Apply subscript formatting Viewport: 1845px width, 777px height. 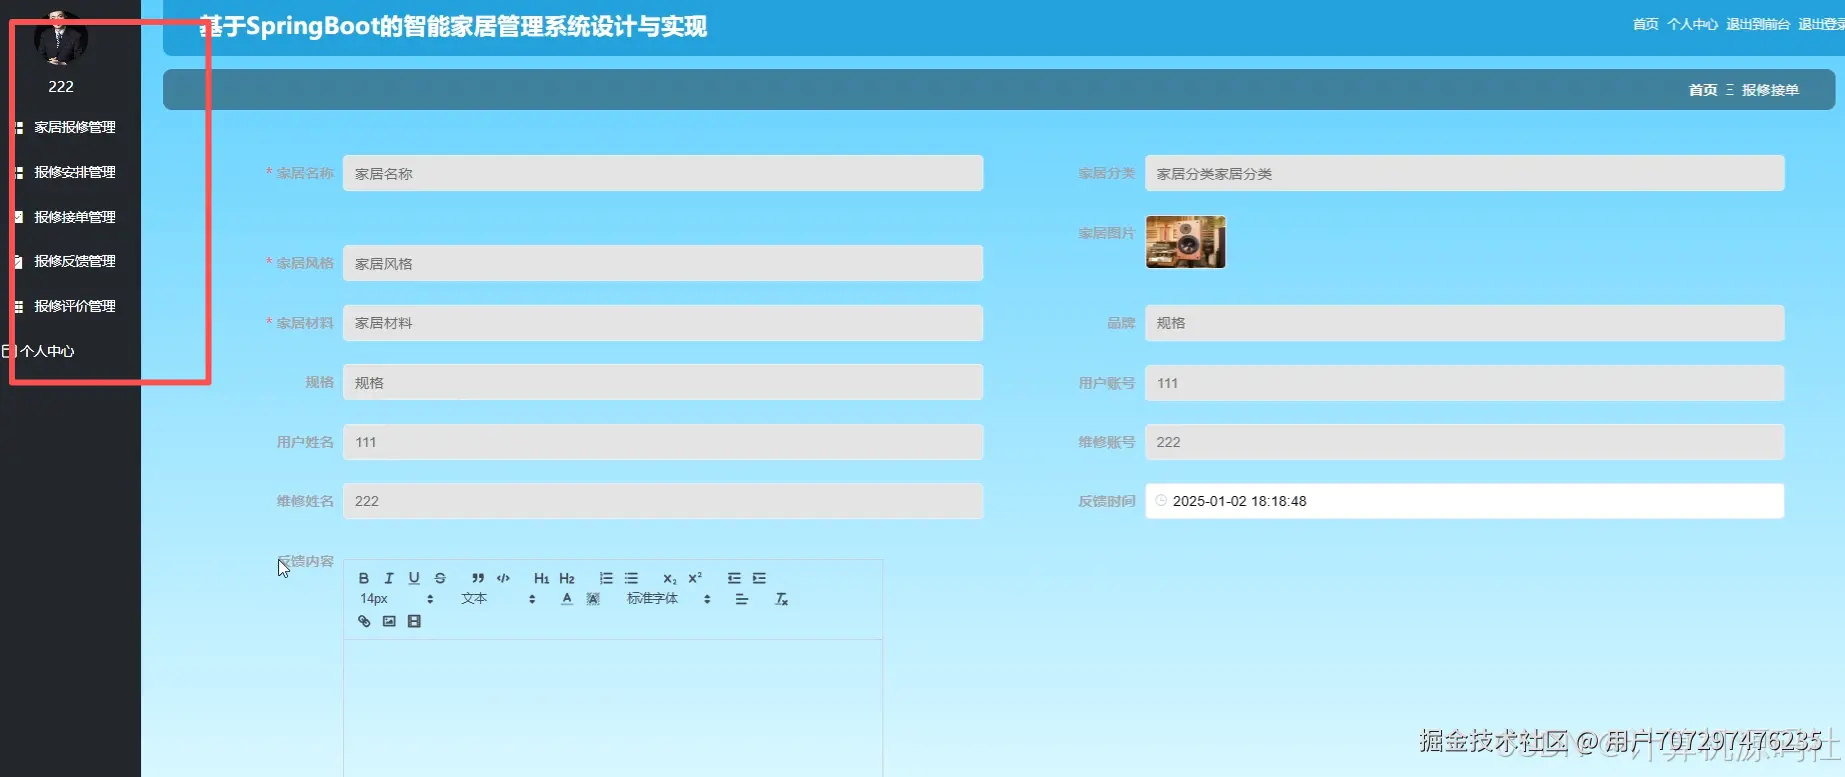pyautogui.click(x=669, y=578)
